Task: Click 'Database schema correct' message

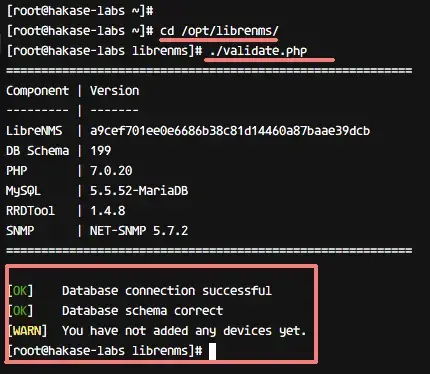Action: [142, 311]
